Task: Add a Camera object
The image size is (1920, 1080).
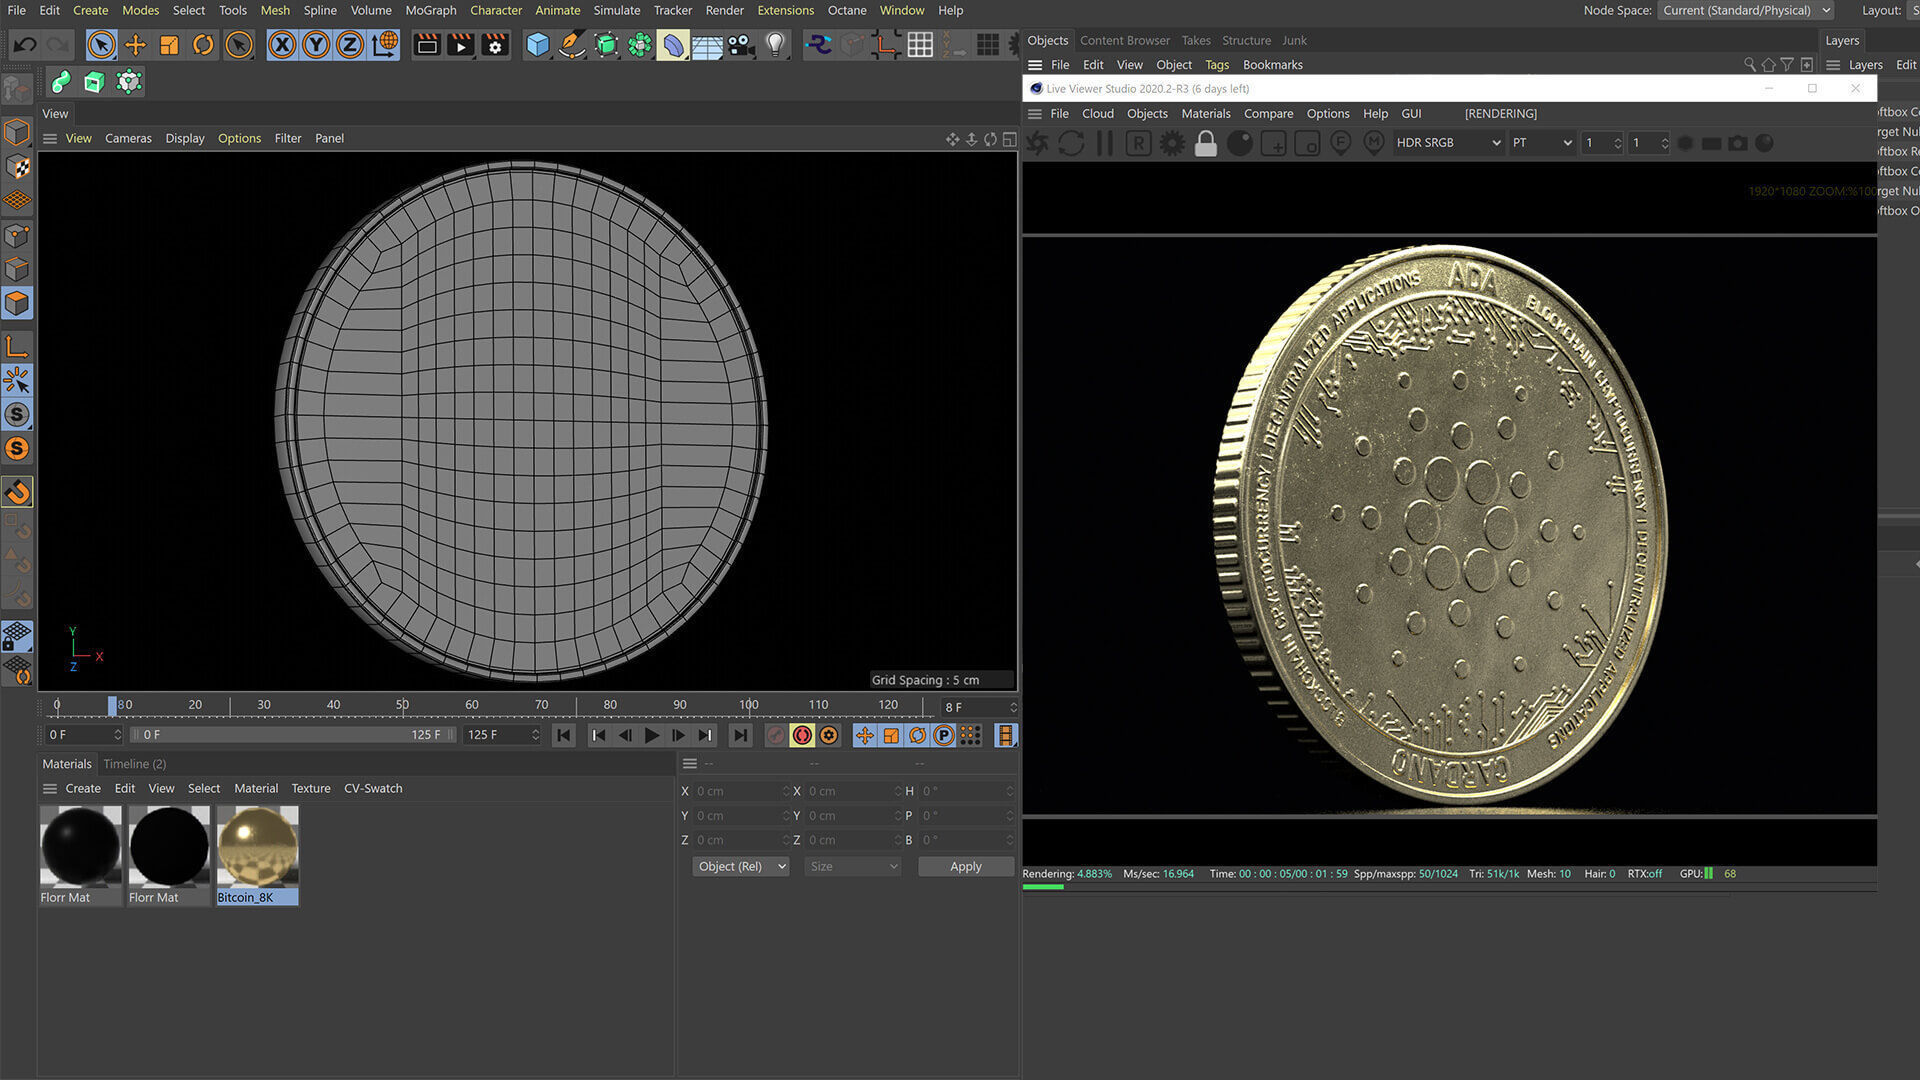Action: tap(741, 45)
